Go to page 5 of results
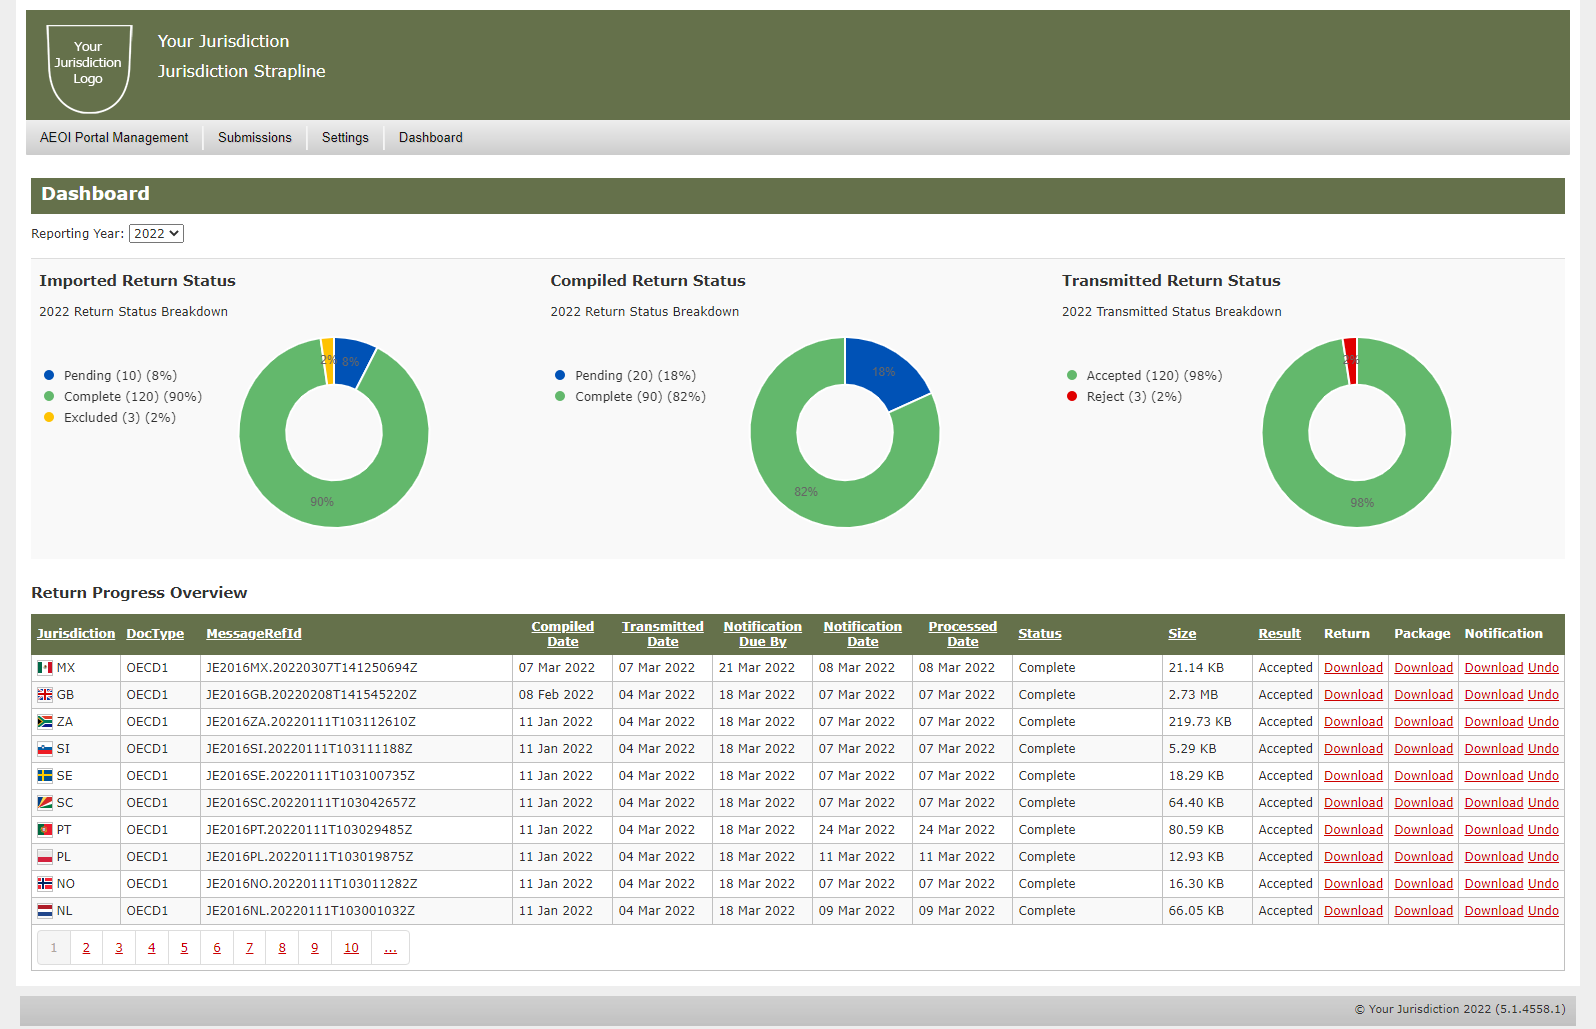This screenshot has height=1029, width=1596. tap(184, 948)
